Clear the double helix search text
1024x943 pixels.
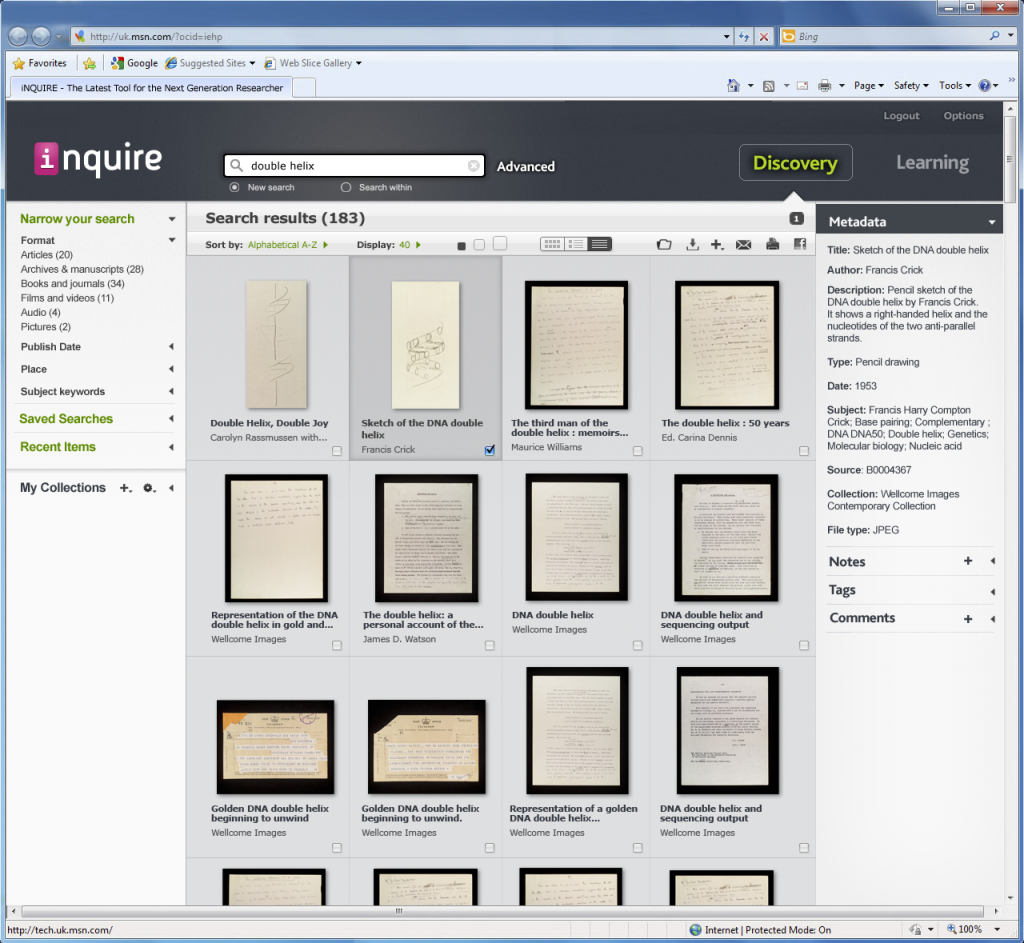[474, 166]
